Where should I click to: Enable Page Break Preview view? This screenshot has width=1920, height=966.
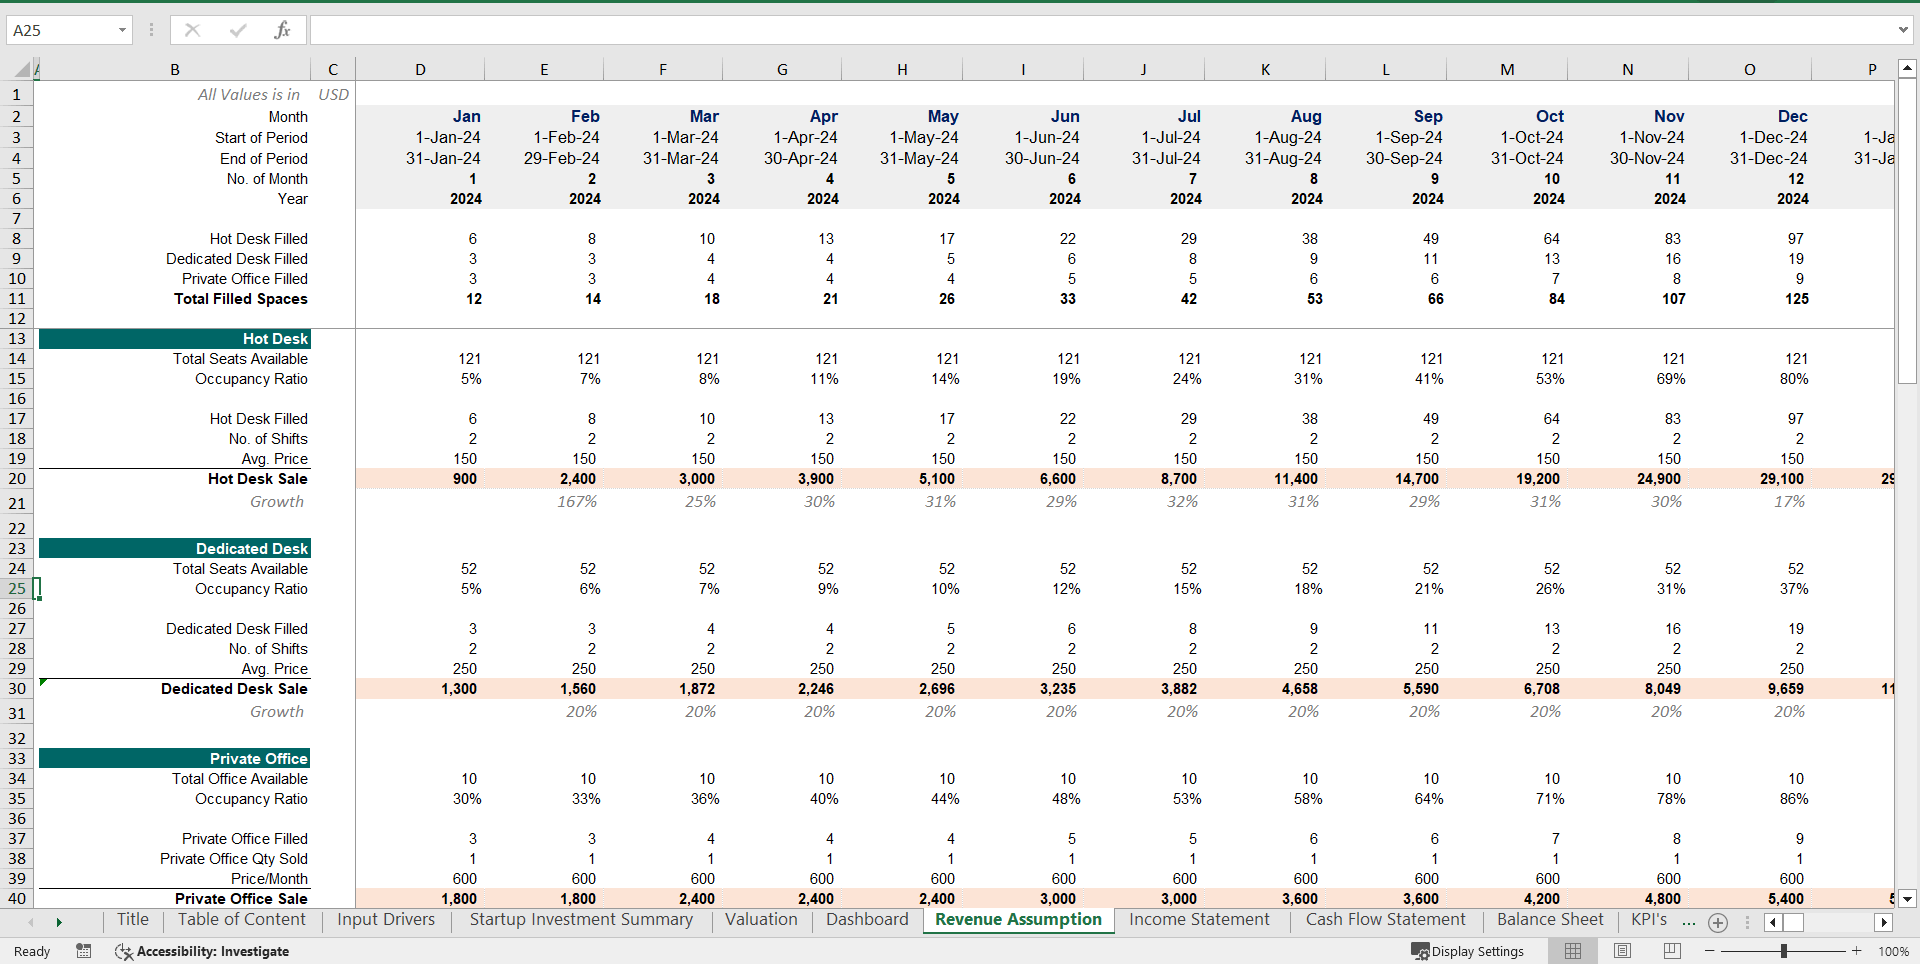[x=1672, y=951]
